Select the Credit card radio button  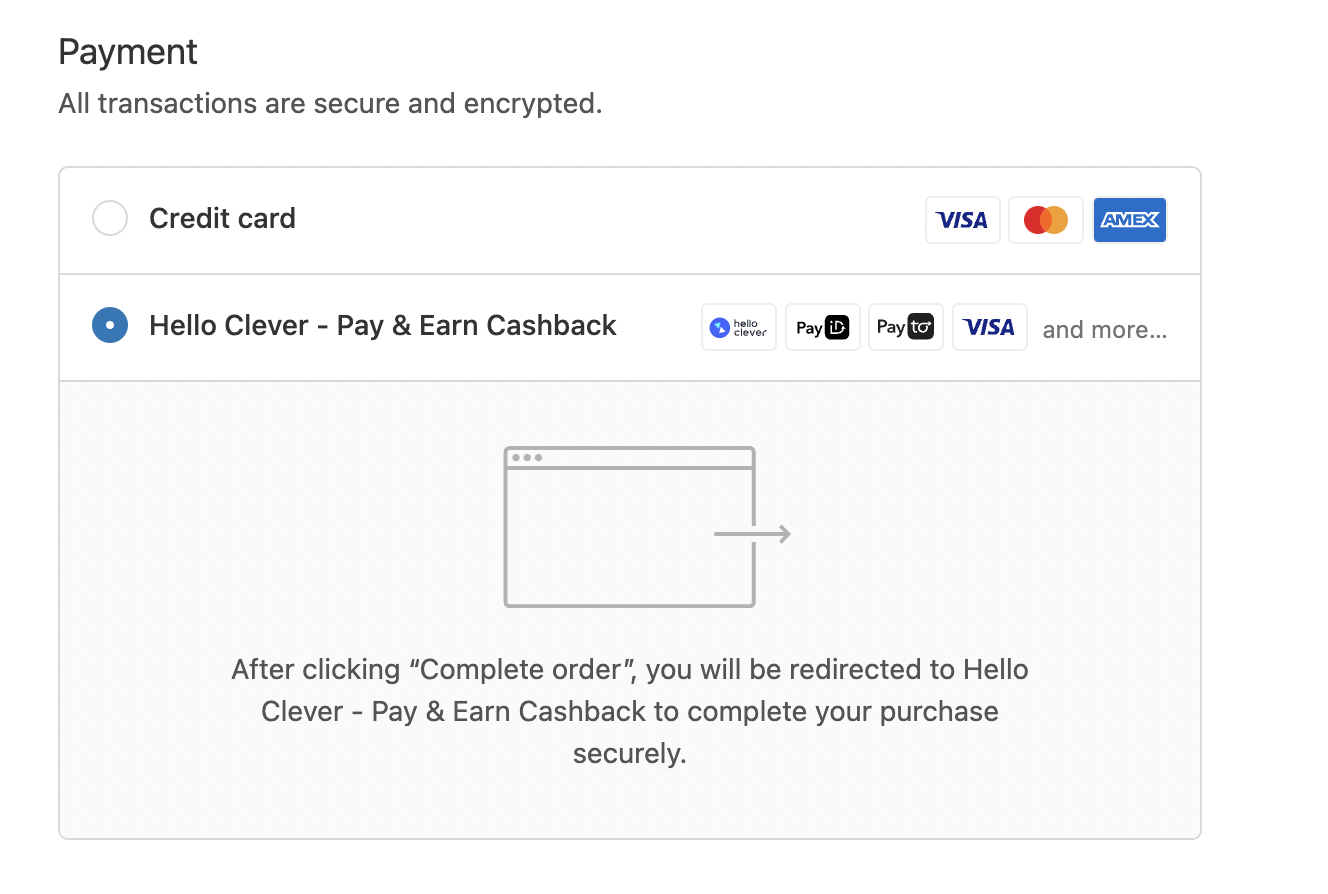[110, 218]
